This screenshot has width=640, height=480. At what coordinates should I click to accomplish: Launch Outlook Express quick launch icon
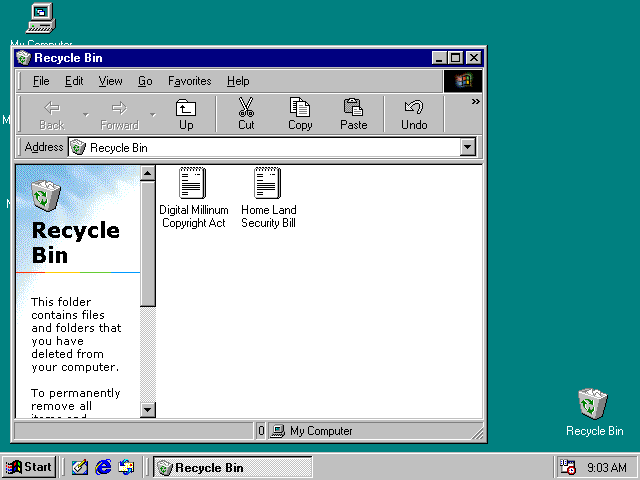point(126,467)
